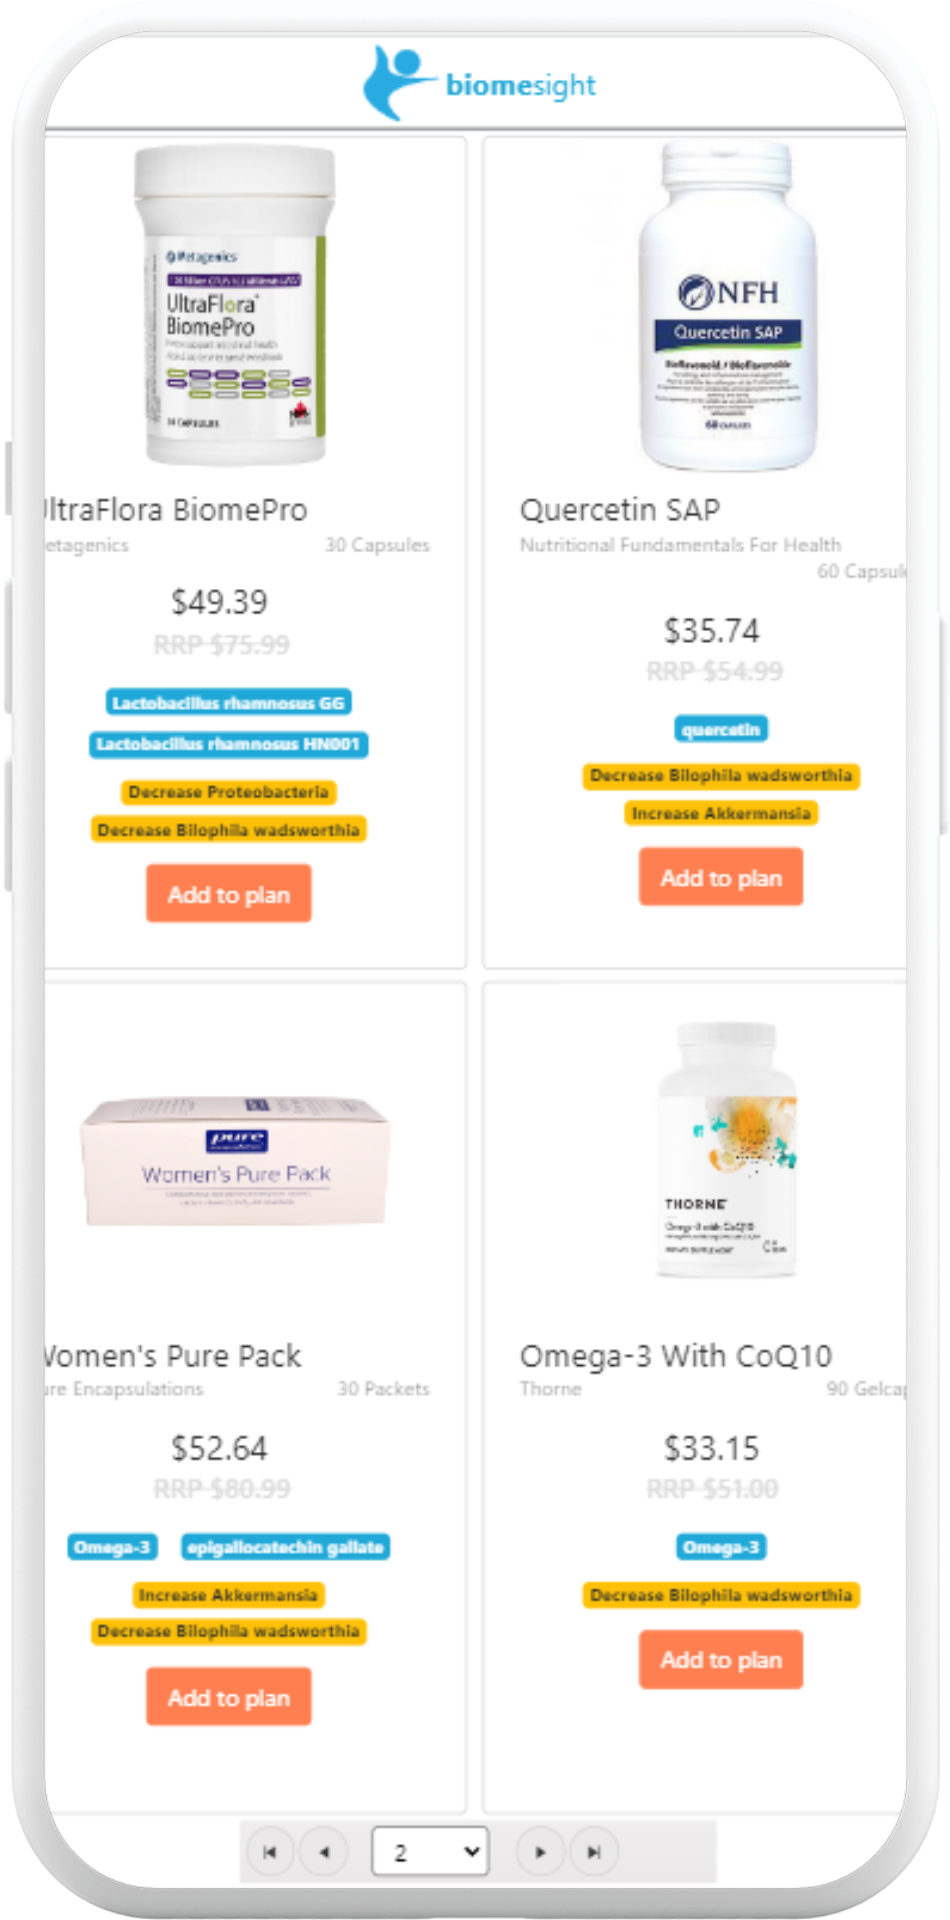
Task: Add Omega-3 With CoQ10 to plan
Action: [x=721, y=1660]
